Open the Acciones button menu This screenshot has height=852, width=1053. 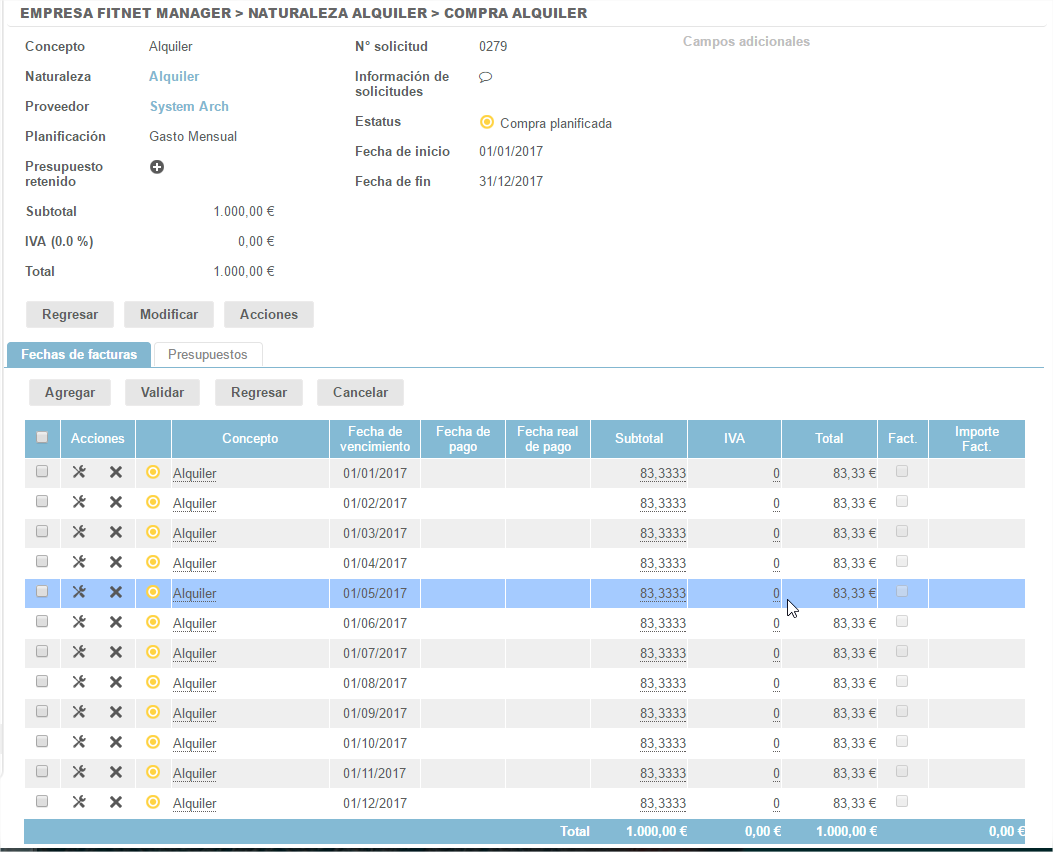[268, 314]
